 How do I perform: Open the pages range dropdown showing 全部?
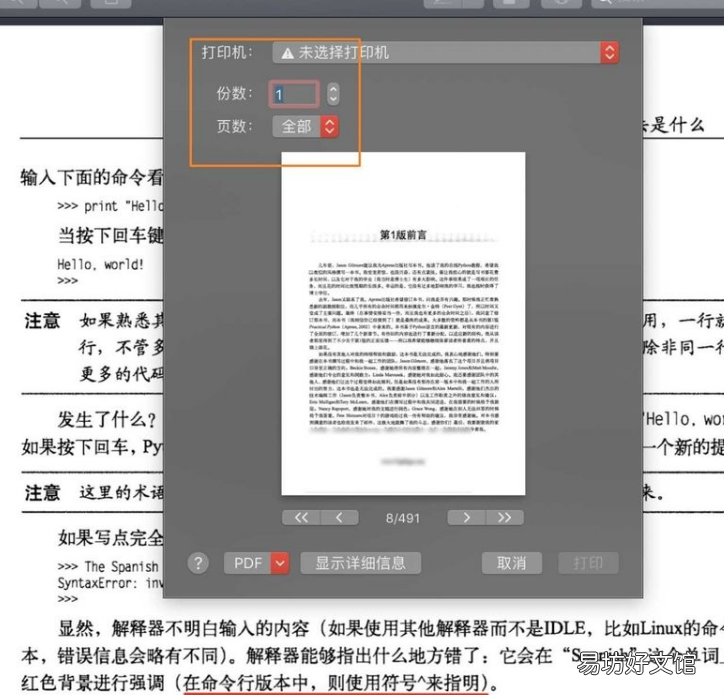coord(305,126)
